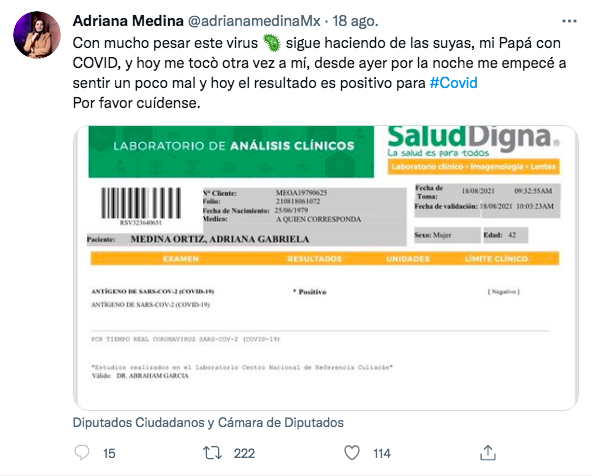Click the Diputados Ciudadanos y Cámara tagged accounts
This screenshot has height=476, width=592.
pyautogui.click(x=208, y=422)
